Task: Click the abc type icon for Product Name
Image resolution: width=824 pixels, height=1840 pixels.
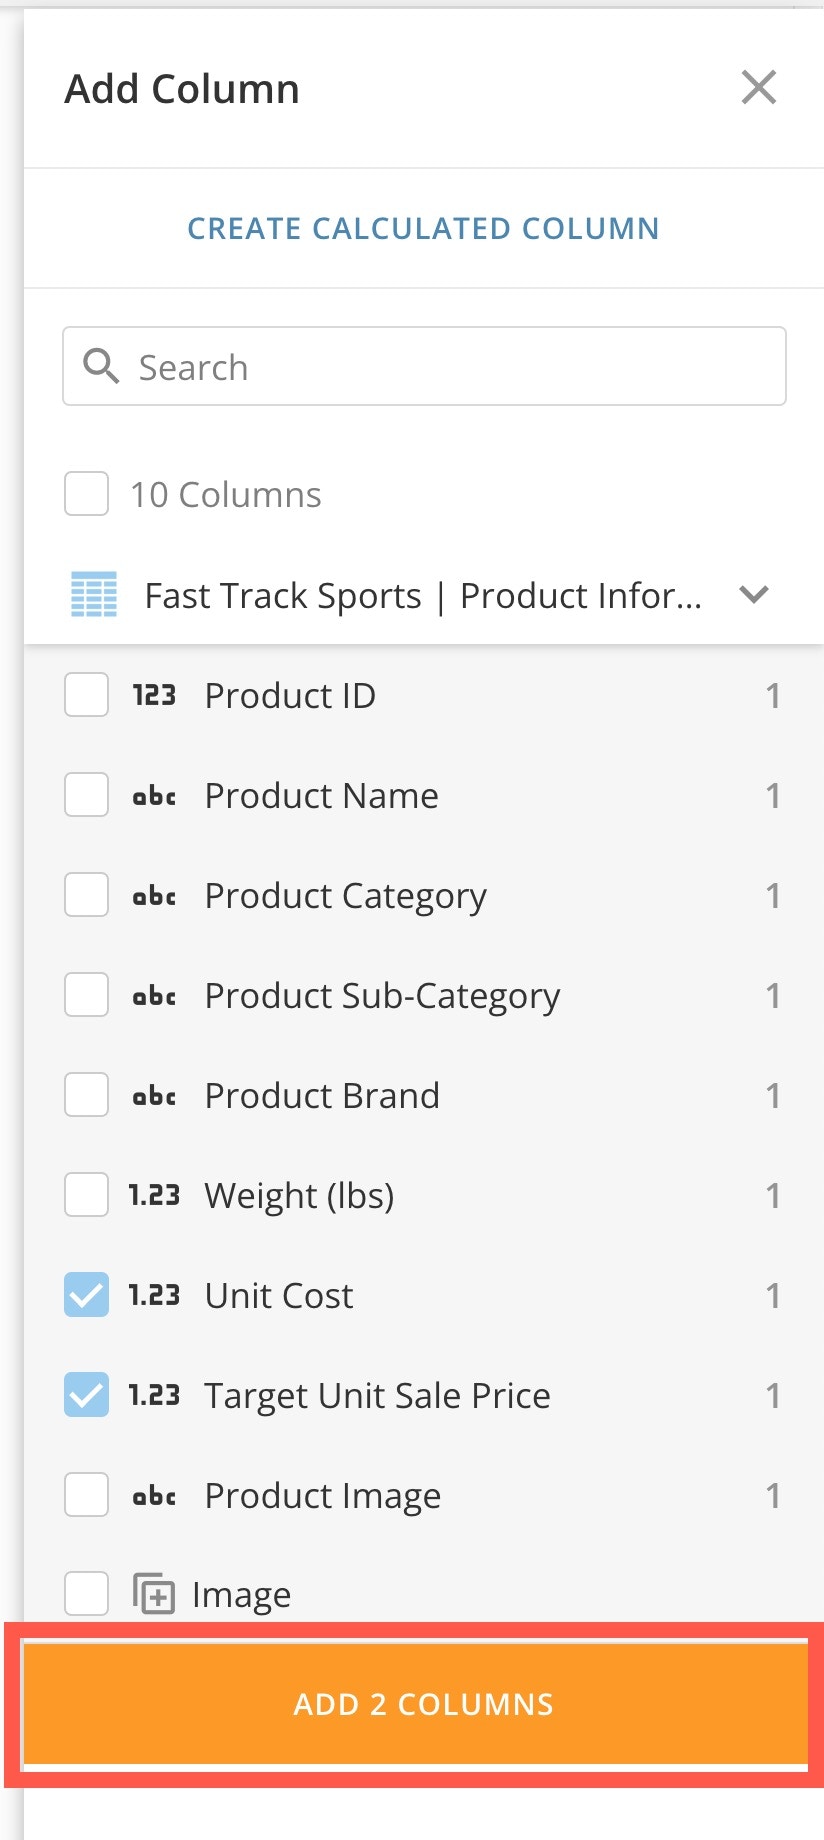Action: [x=154, y=796]
